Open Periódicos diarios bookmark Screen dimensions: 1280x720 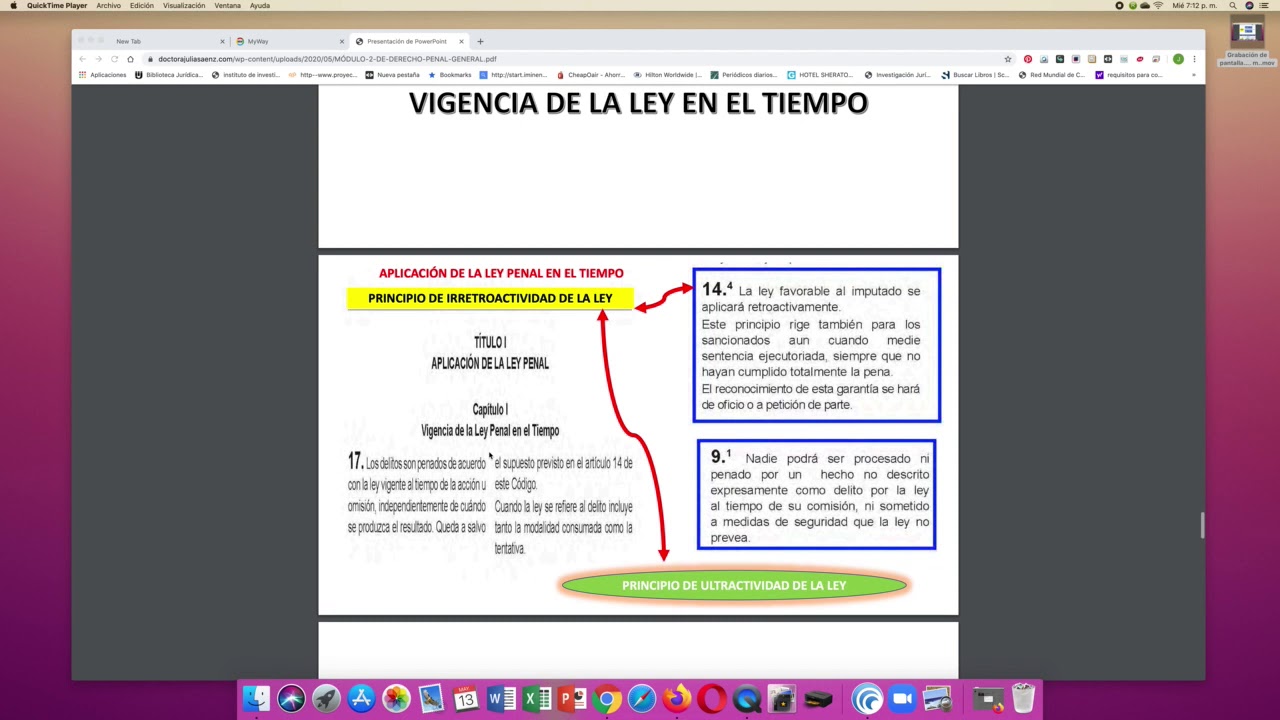coord(743,75)
